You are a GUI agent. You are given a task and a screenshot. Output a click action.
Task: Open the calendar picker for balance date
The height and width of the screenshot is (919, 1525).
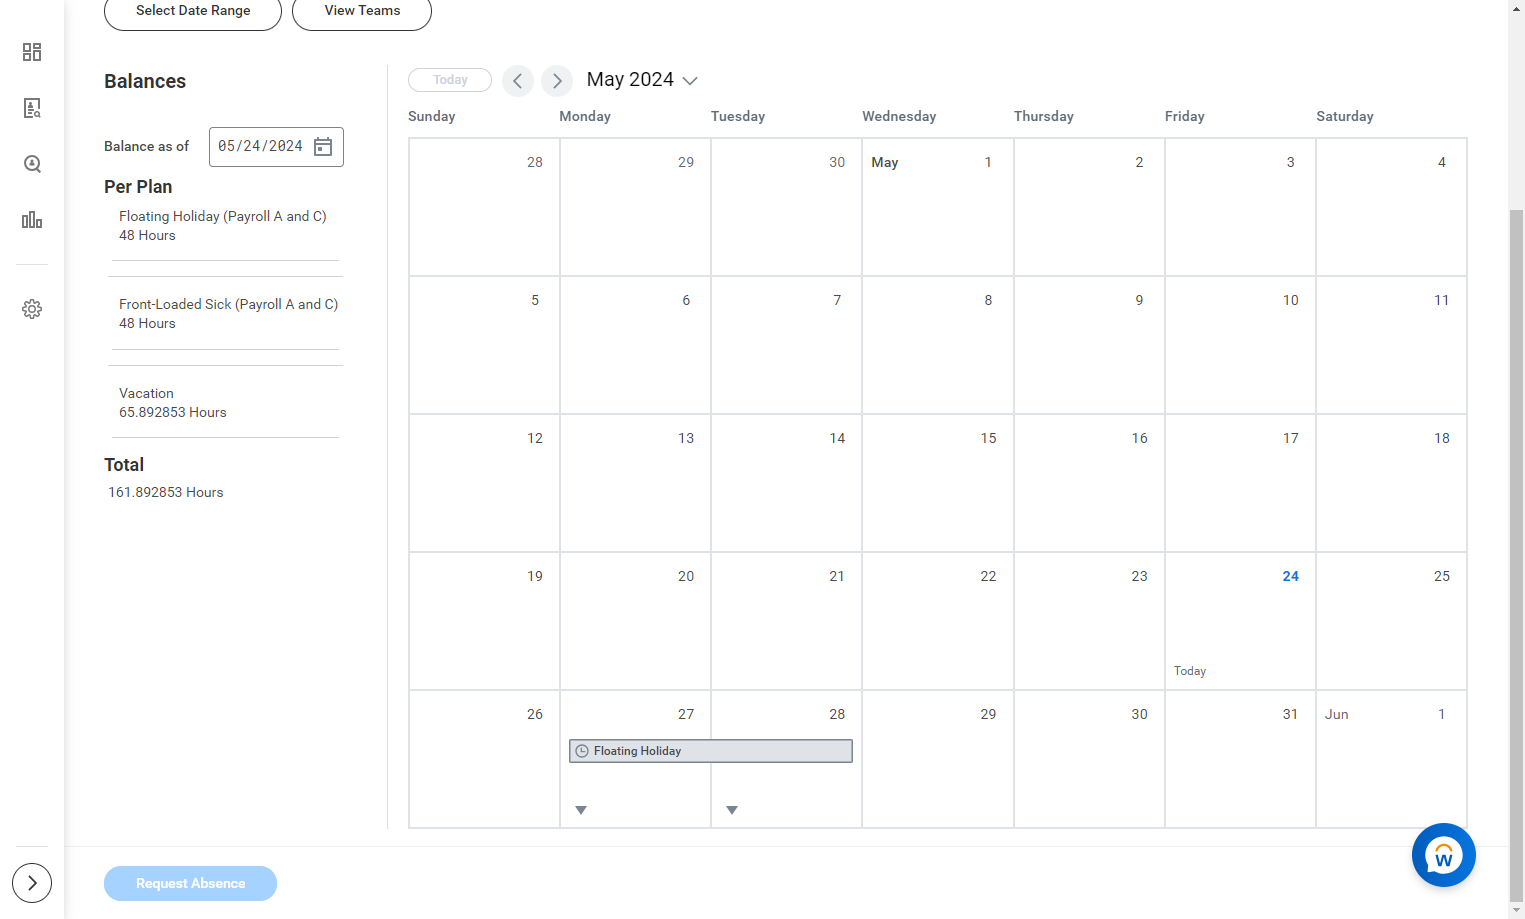click(323, 147)
